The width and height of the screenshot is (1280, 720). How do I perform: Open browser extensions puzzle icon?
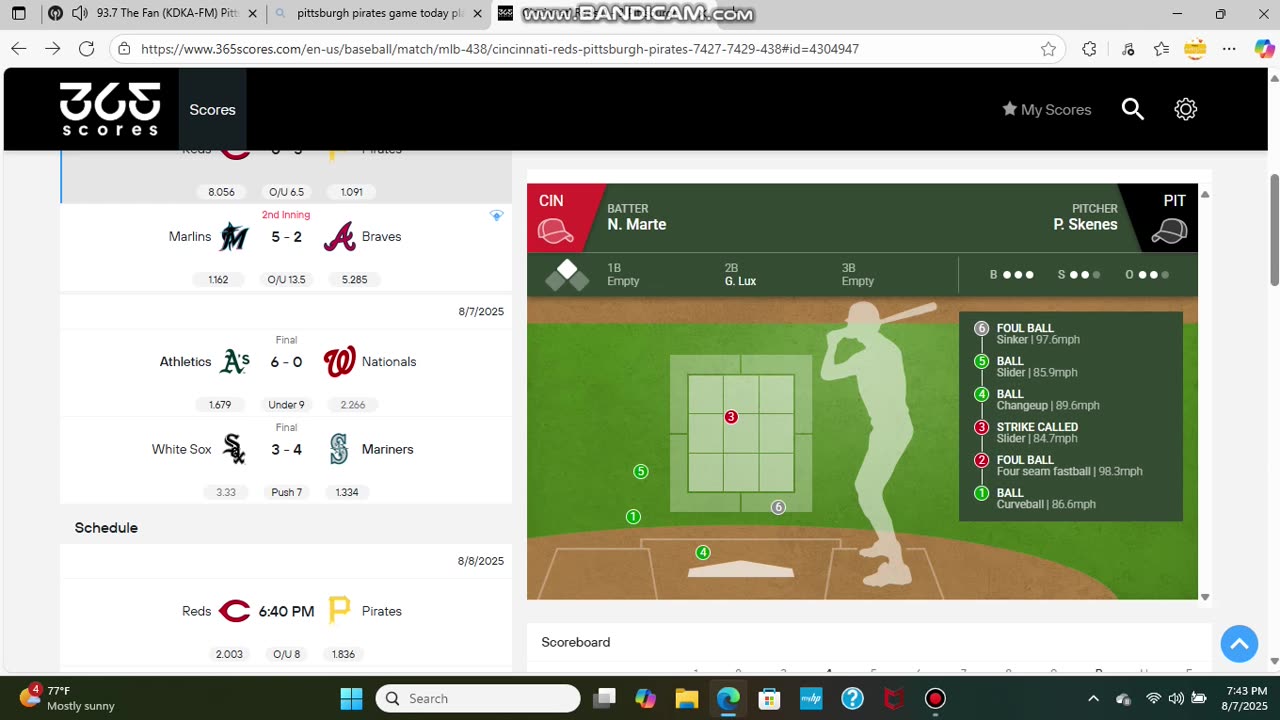pos(1089,49)
